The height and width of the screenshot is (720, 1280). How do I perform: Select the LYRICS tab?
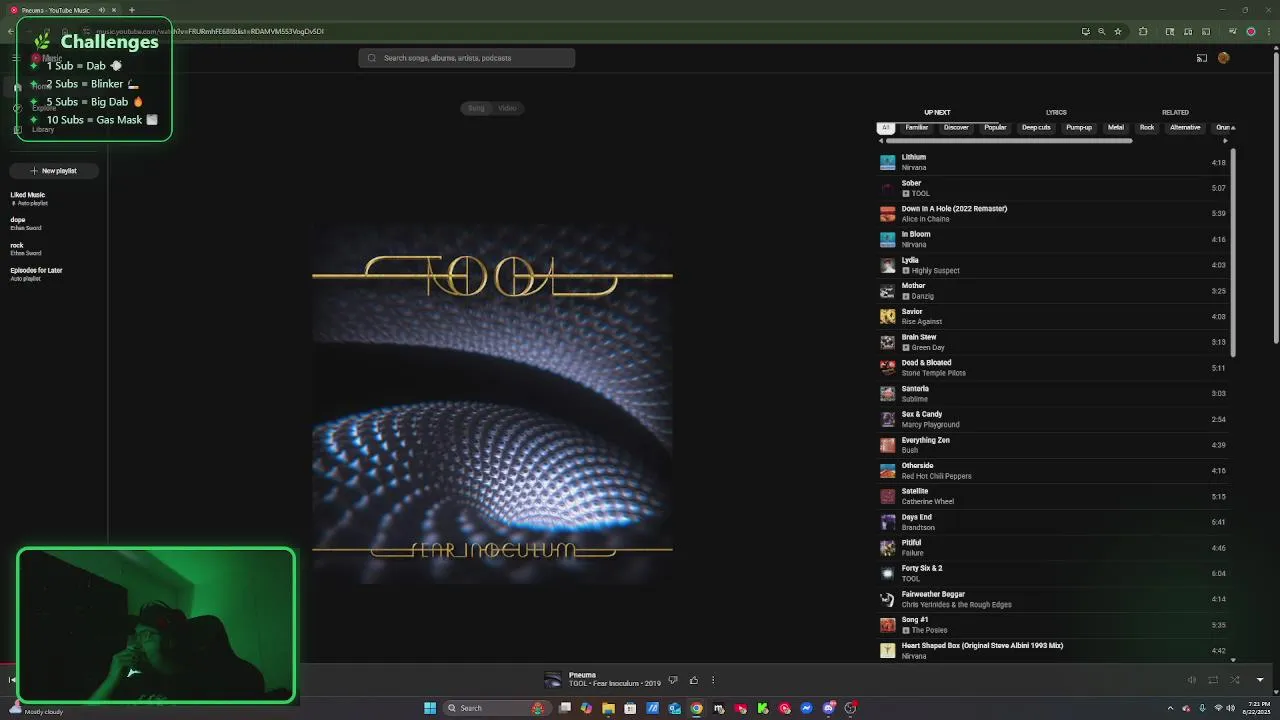tap(1056, 113)
